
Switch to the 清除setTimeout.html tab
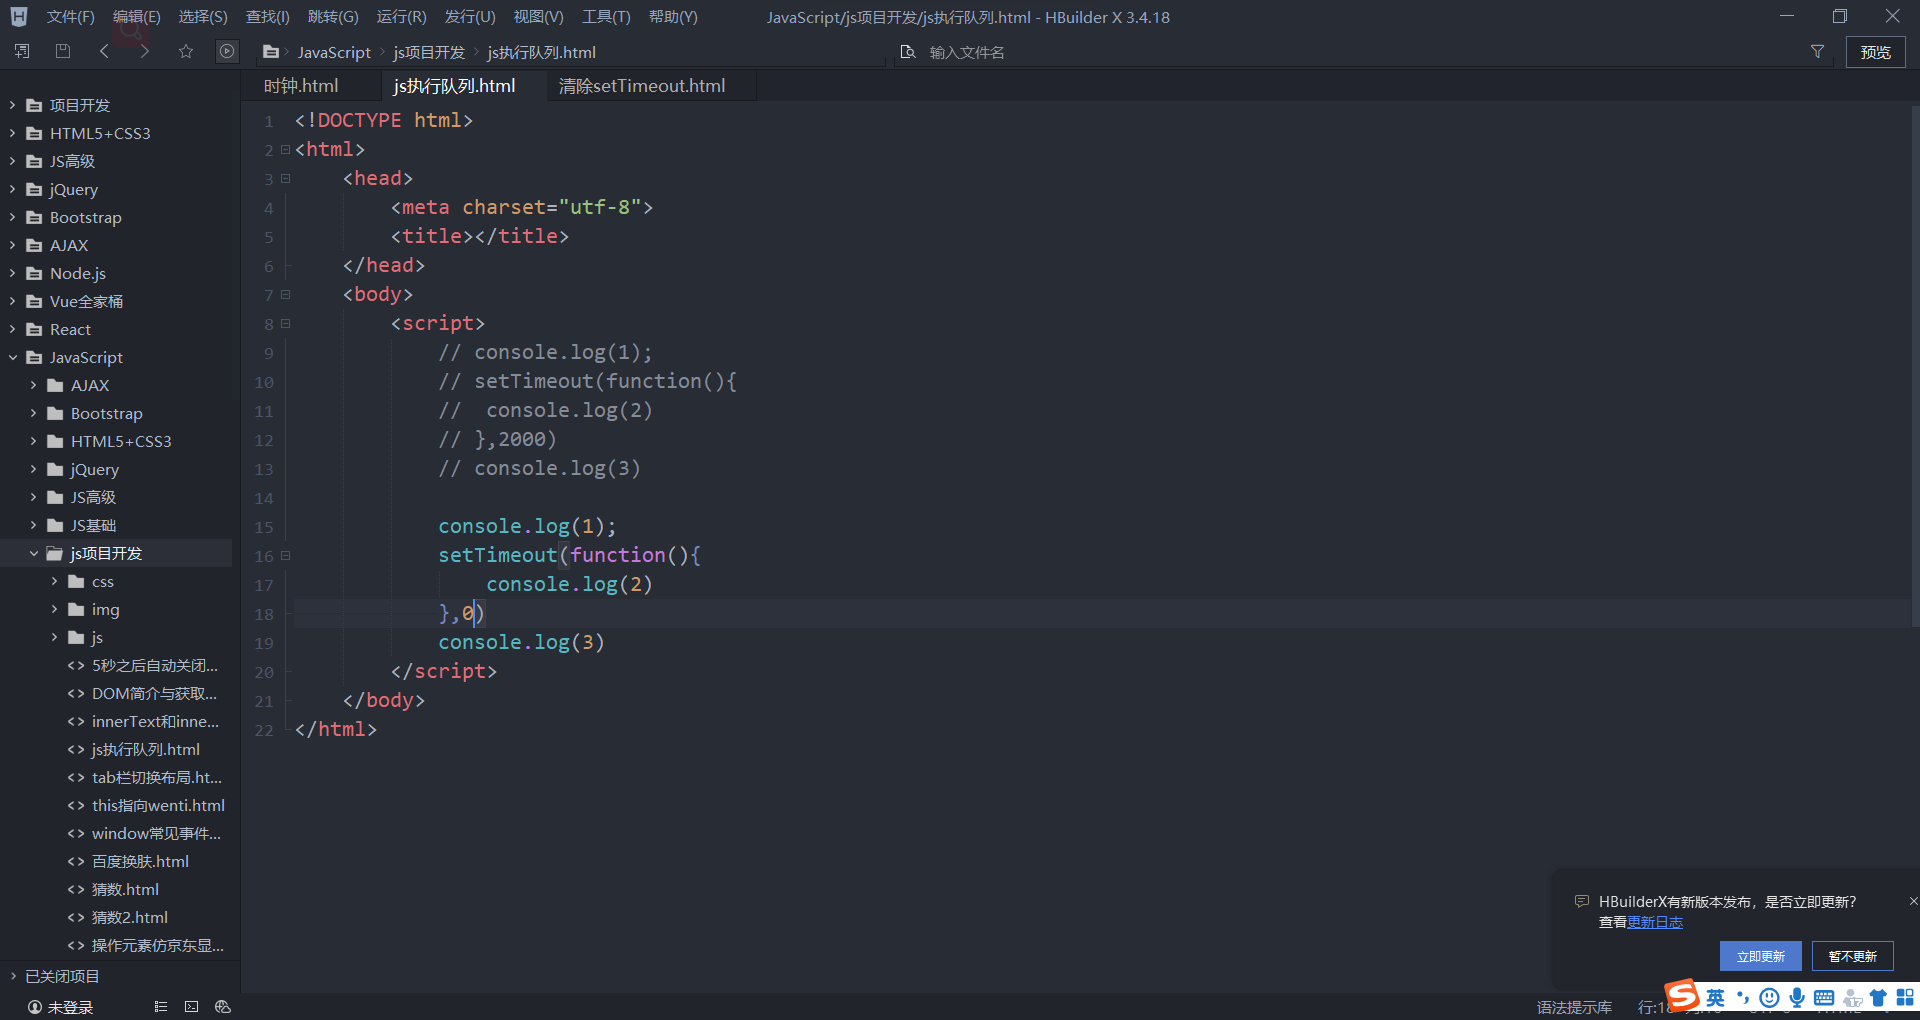(641, 86)
